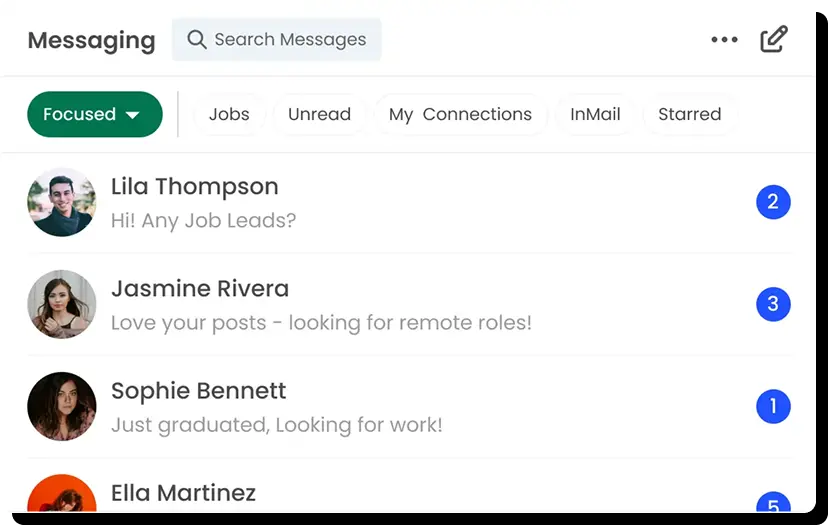Screen dimensions: 828x525
Task: Open message 'Just graduated, Looking for work!'
Action: click(x=276, y=425)
